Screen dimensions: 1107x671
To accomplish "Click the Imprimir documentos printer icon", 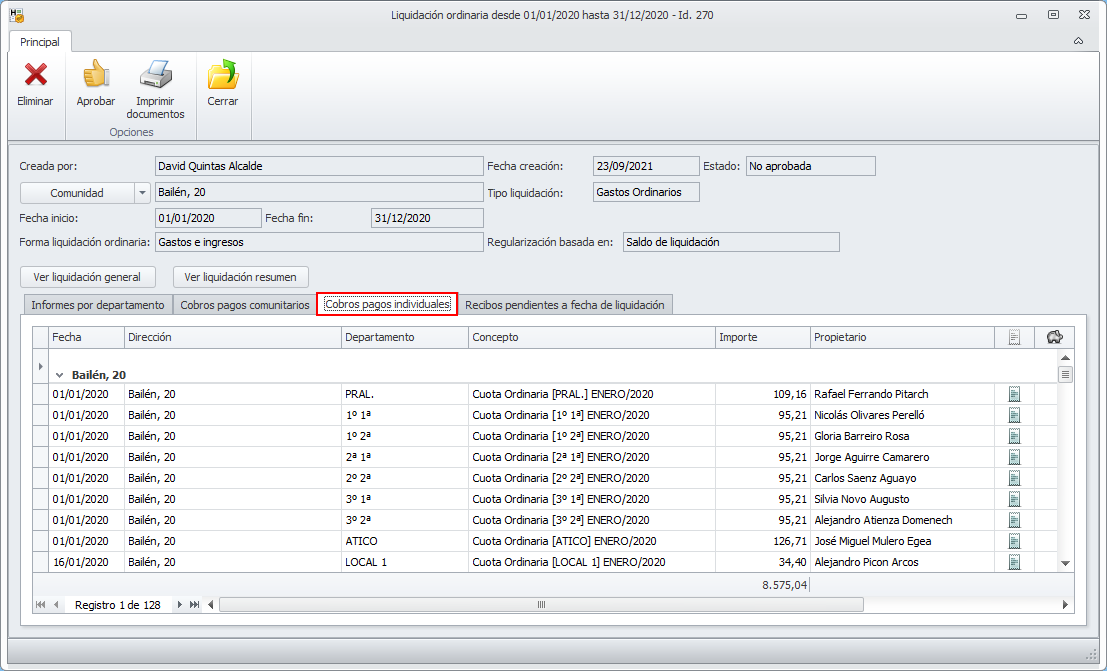I will 155,75.
